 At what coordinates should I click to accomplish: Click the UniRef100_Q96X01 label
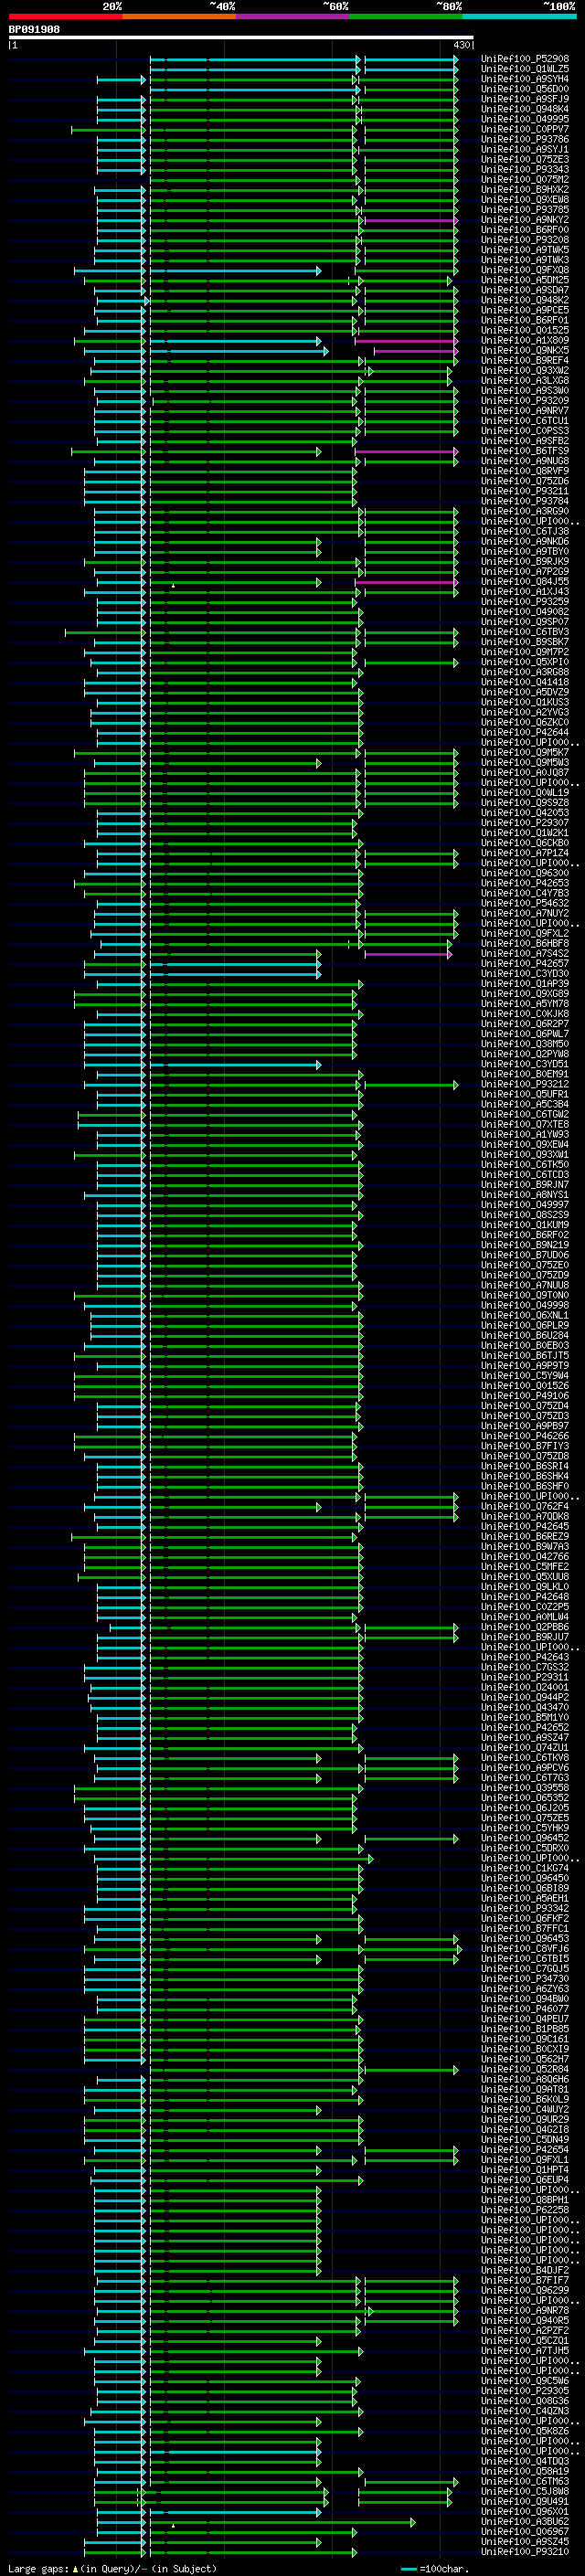[x=525, y=2511]
